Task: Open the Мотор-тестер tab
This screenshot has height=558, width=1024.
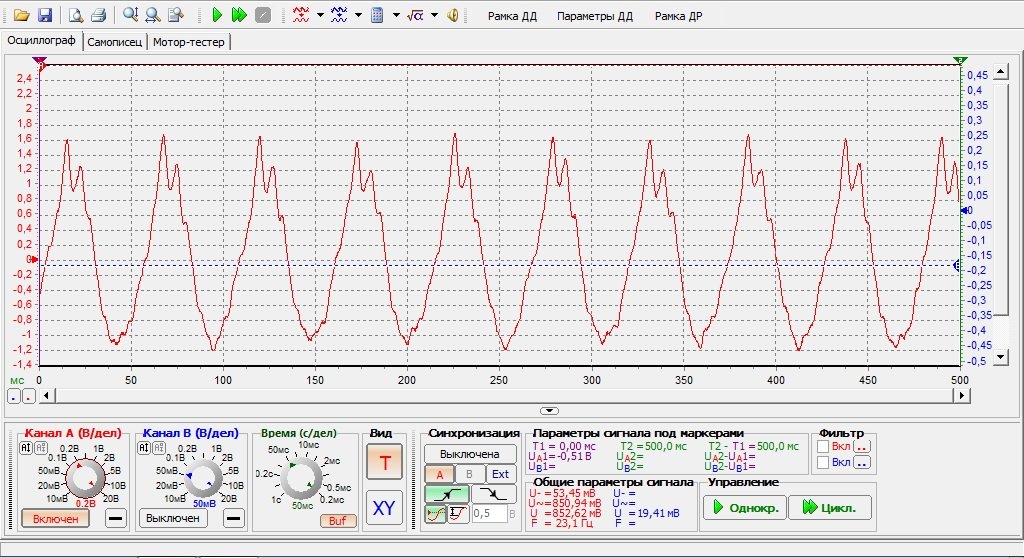Action: click(x=189, y=42)
